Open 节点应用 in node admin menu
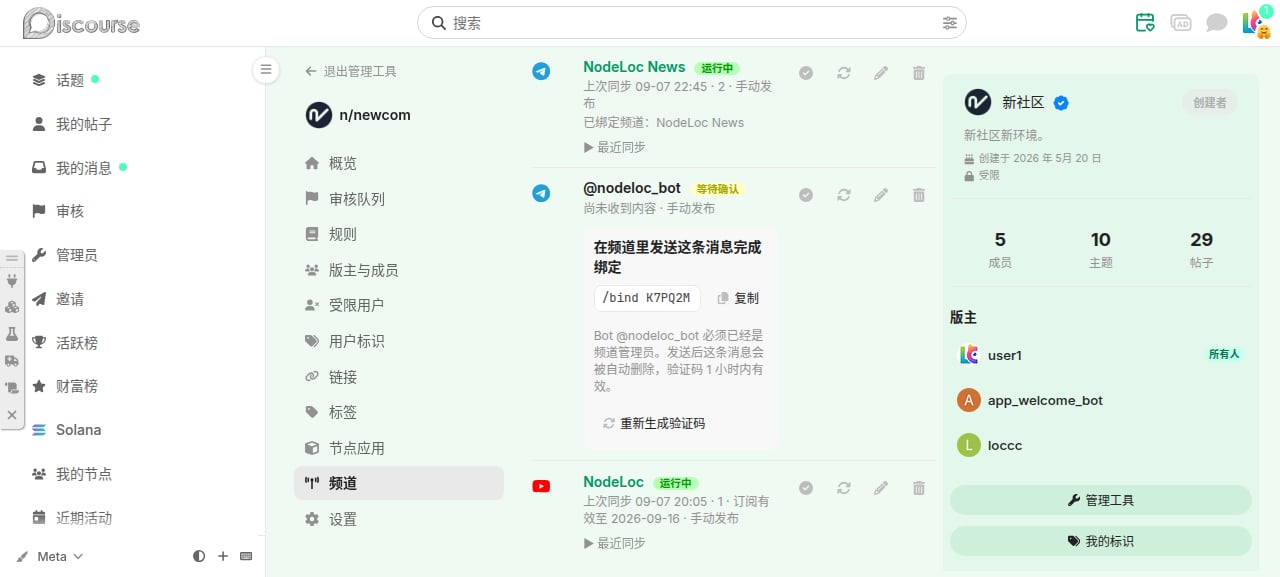 (x=399, y=448)
